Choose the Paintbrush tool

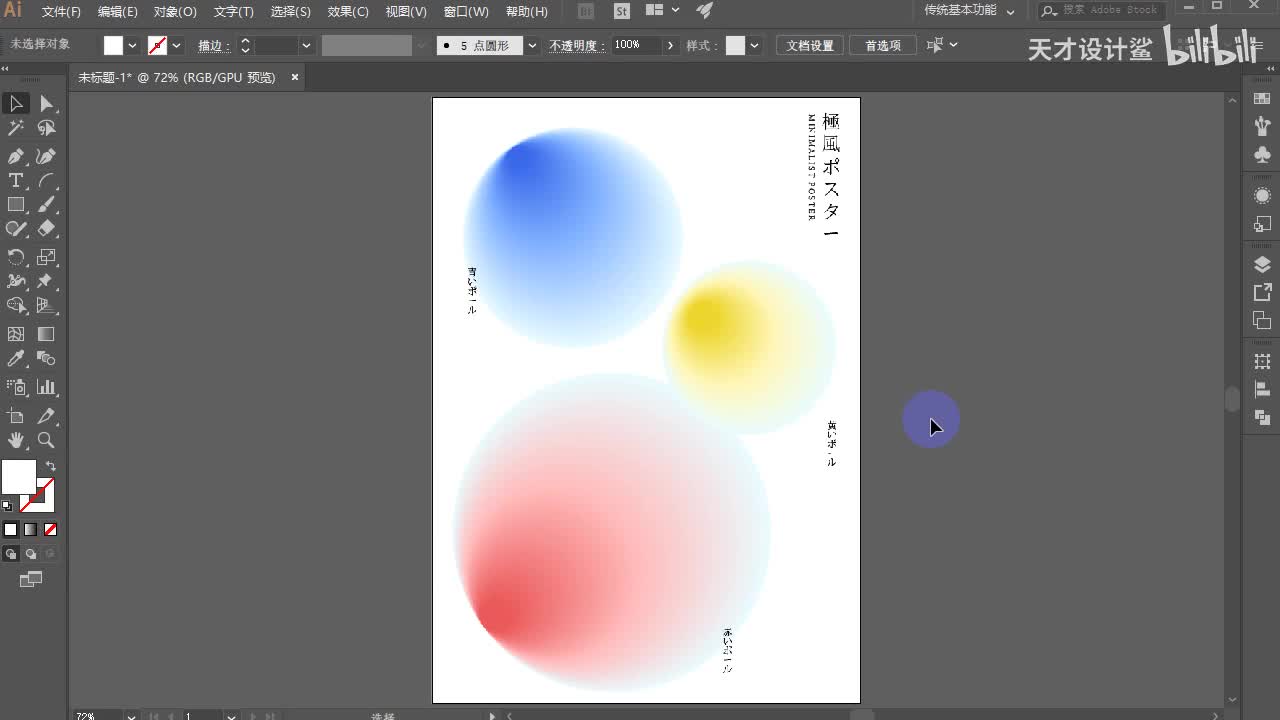[x=46, y=205]
